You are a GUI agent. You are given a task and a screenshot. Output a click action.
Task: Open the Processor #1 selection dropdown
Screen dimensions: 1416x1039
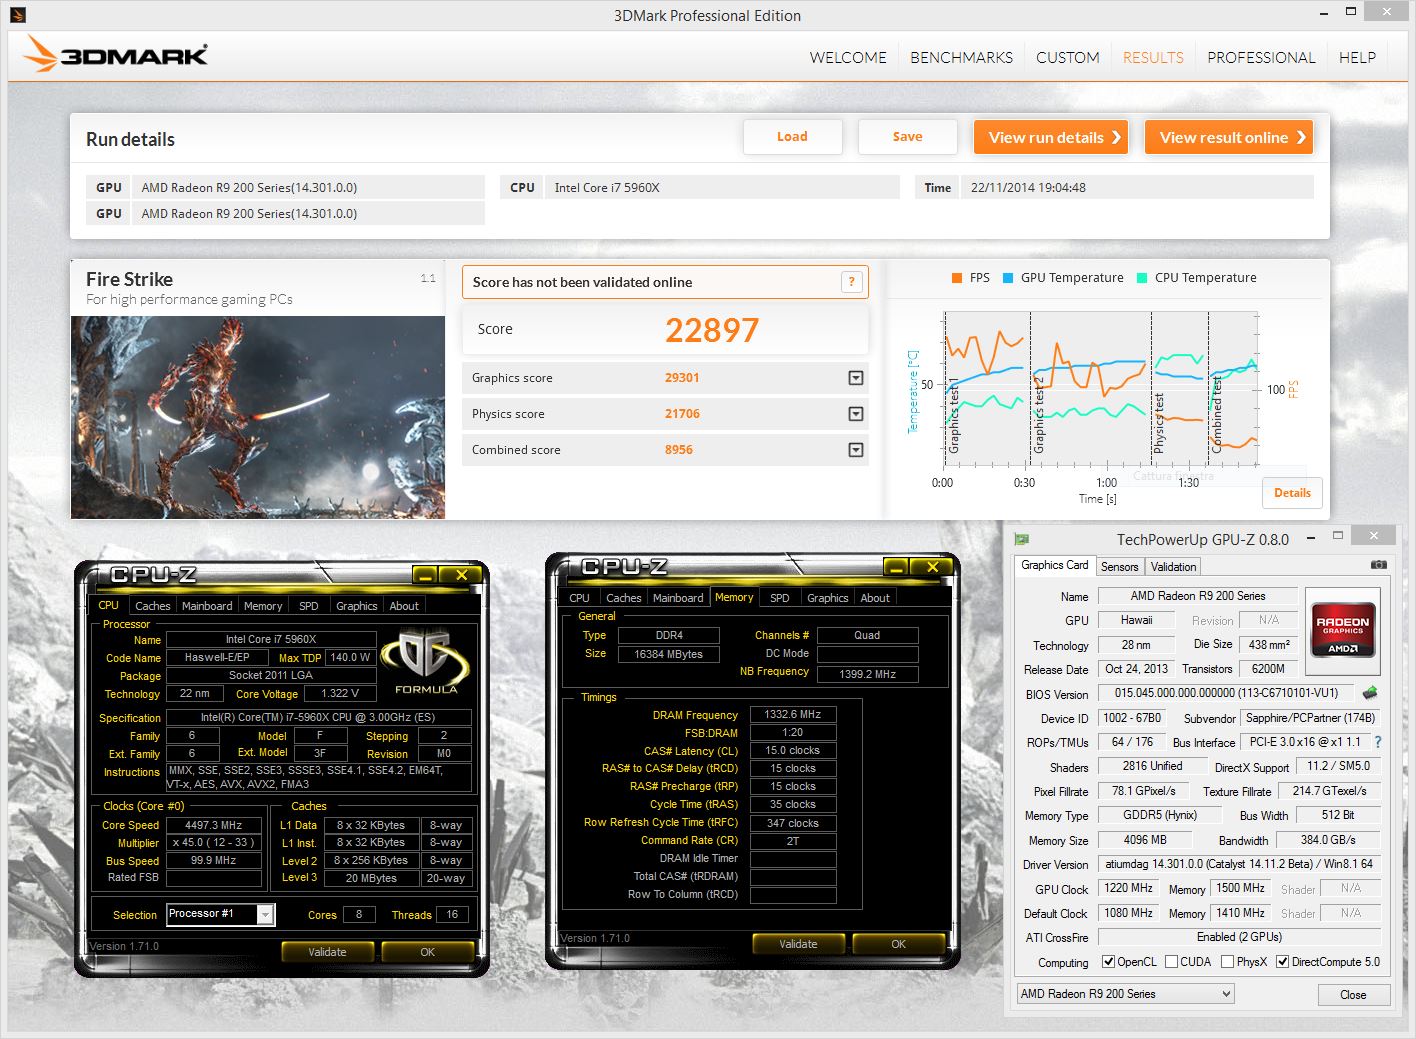220,914
